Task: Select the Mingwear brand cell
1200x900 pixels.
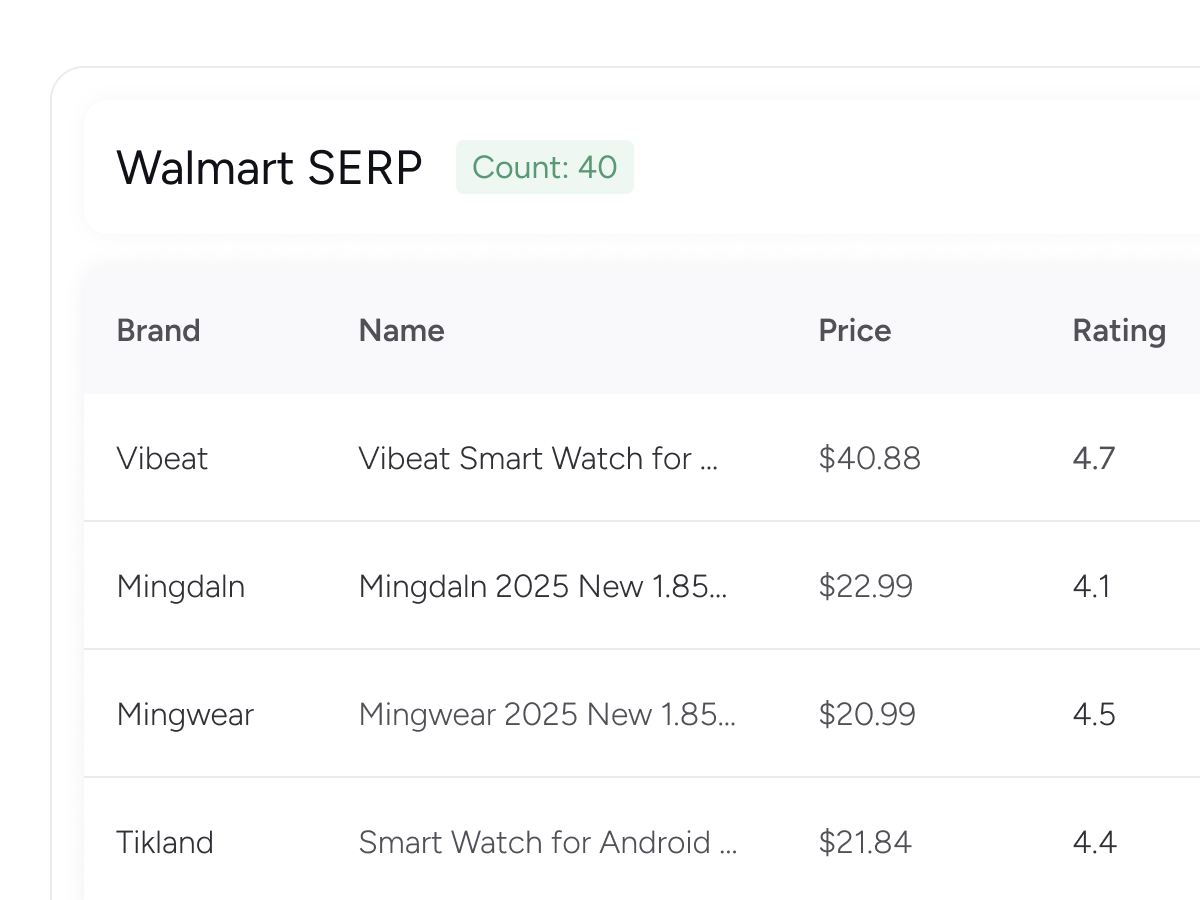Action: click(185, 714)
